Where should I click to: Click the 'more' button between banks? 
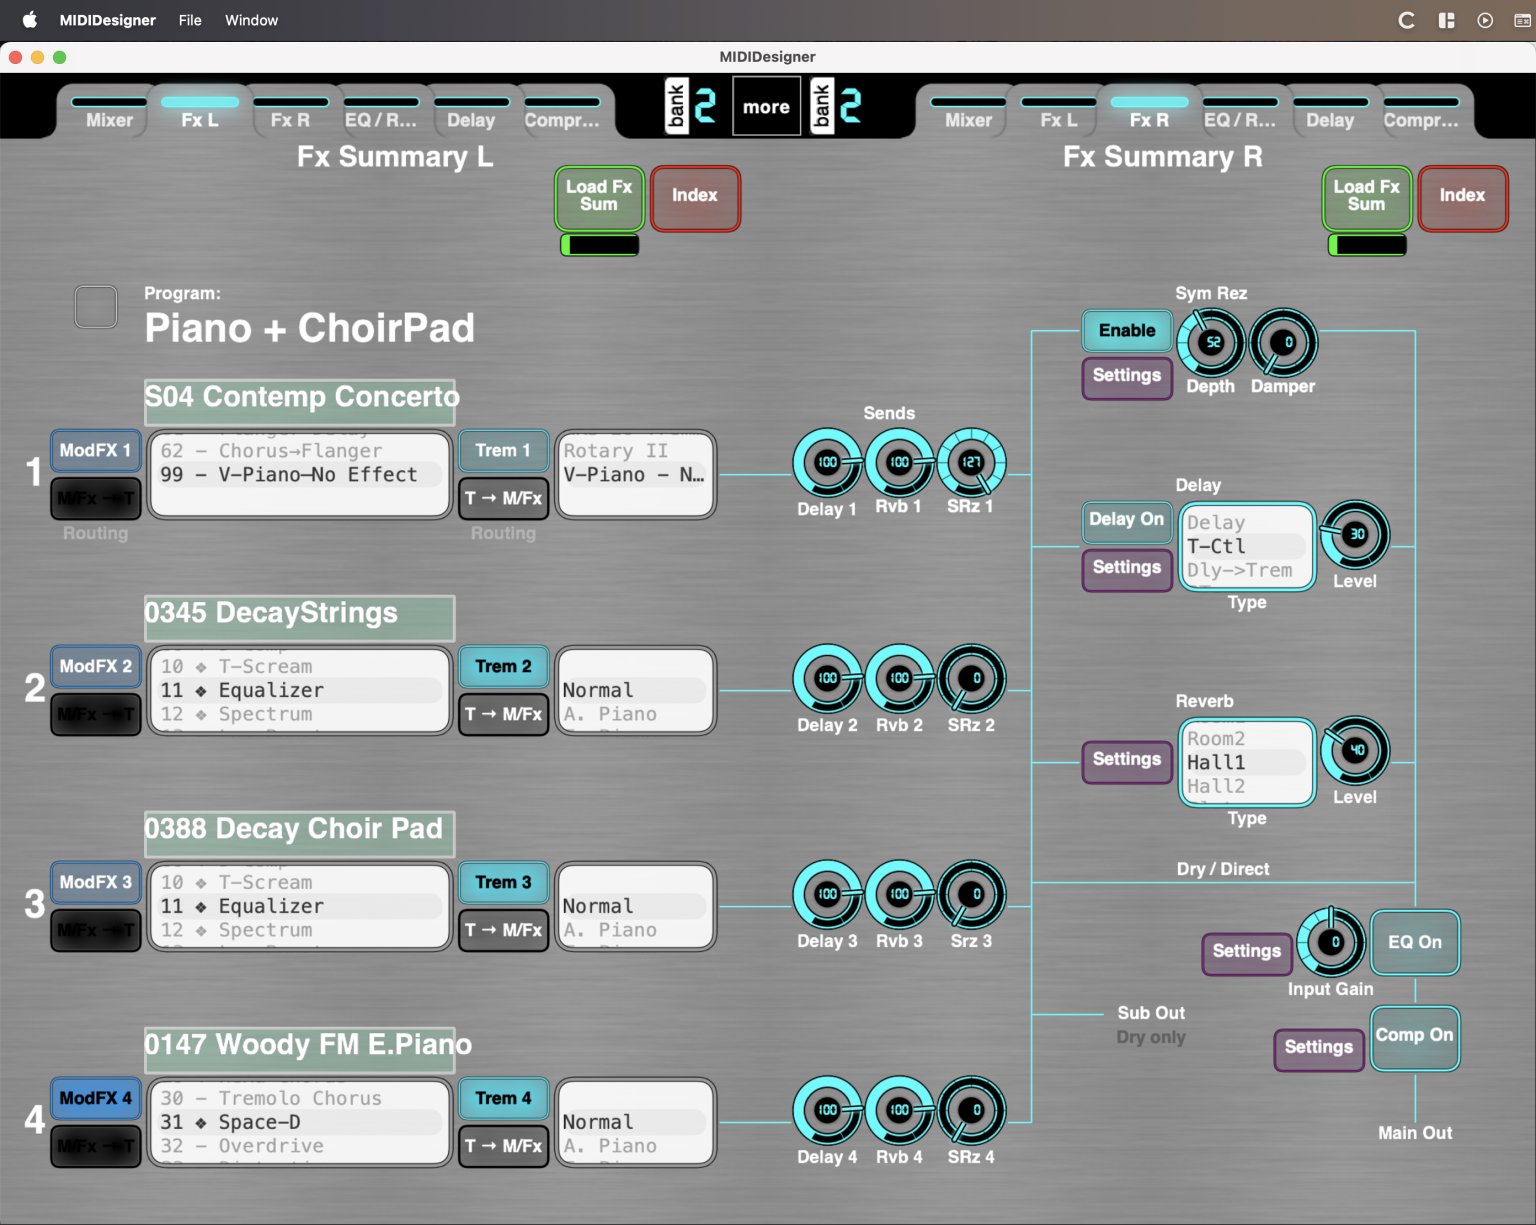[766, 106]
